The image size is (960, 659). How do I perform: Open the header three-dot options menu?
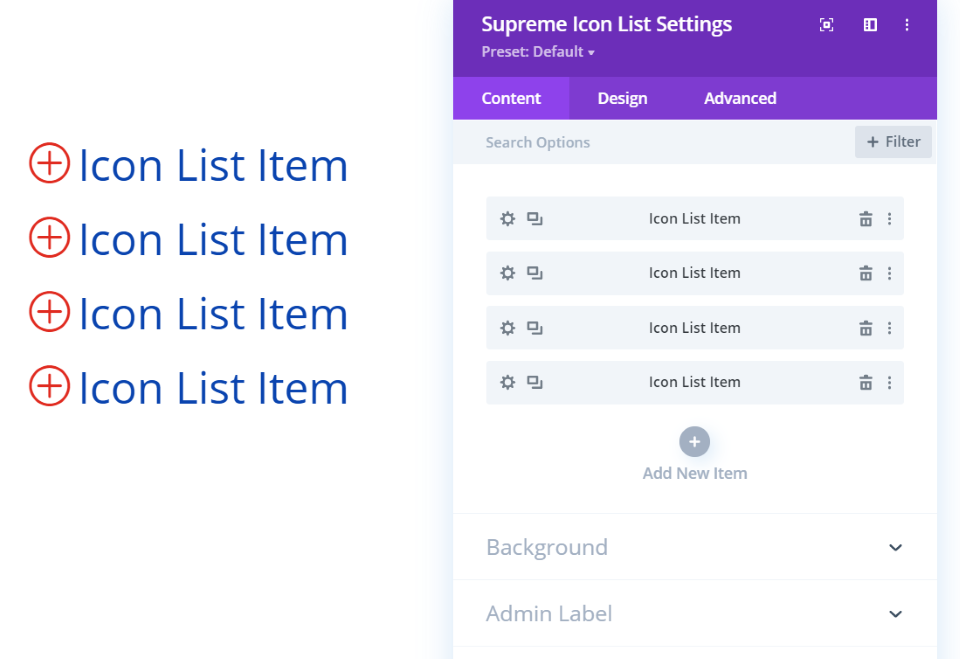(x=907, y=24)
